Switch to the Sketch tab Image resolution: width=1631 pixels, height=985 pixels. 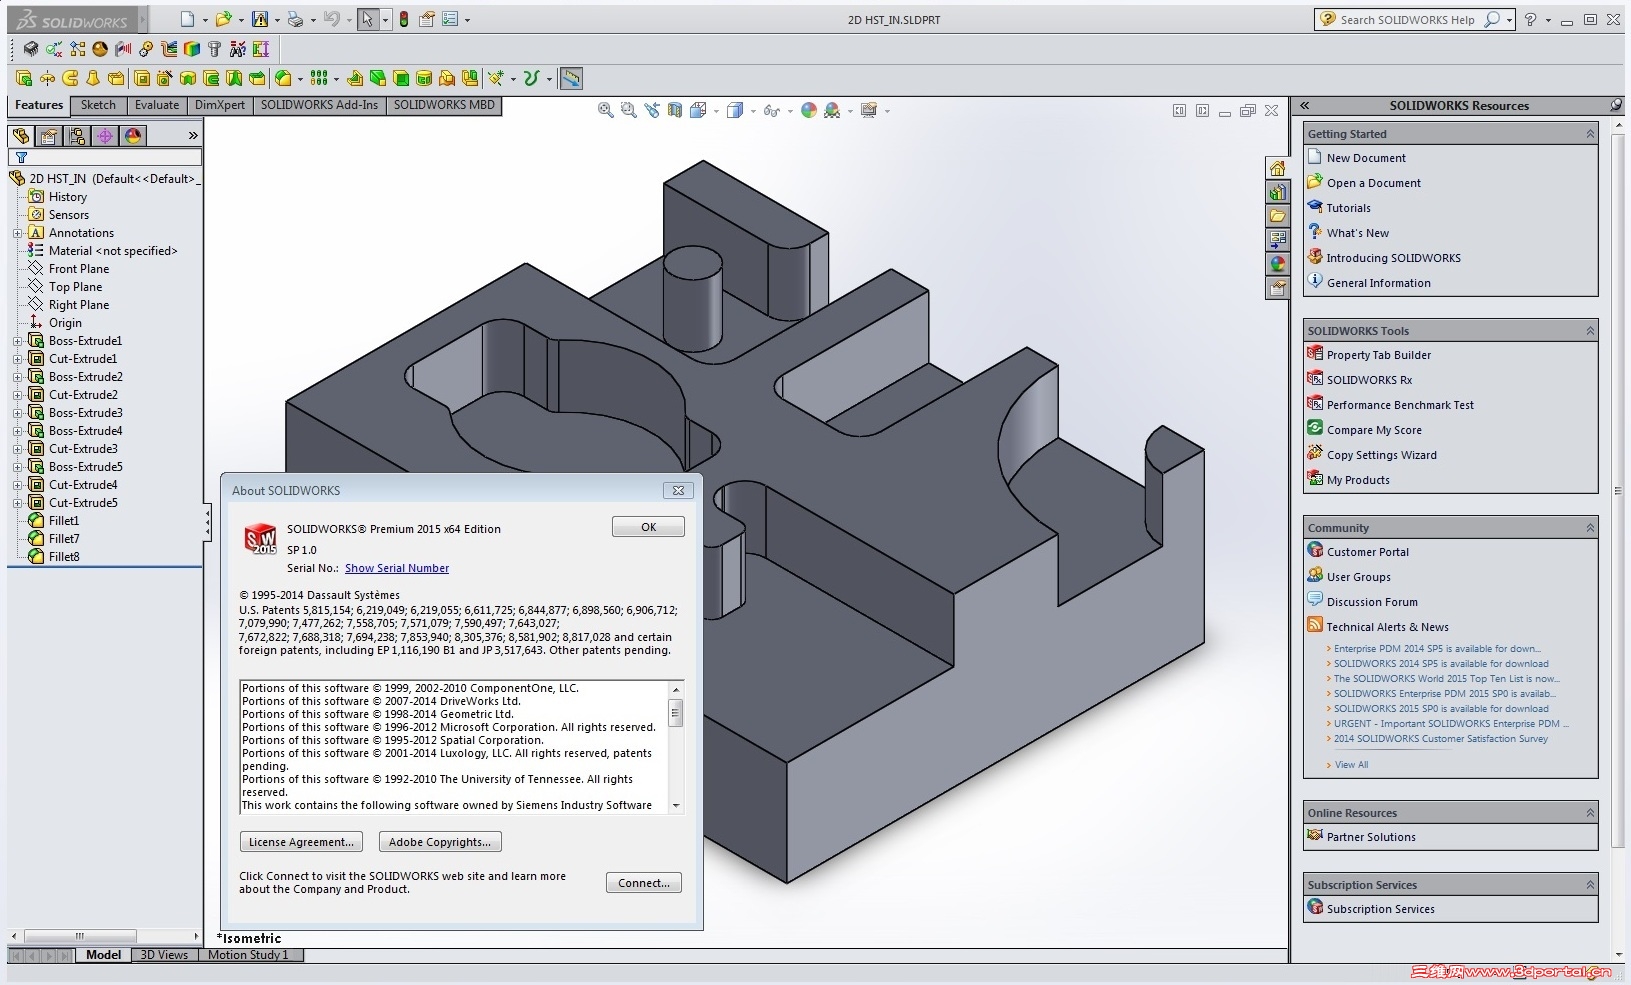98,105
